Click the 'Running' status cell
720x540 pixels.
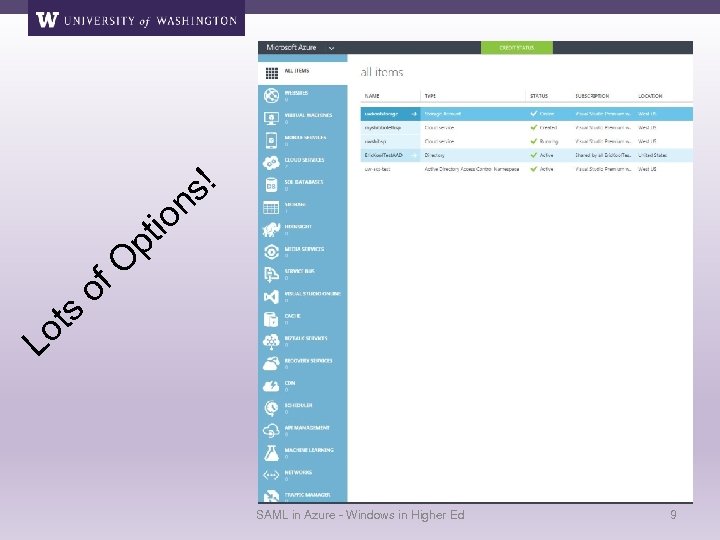click(545, 141)
